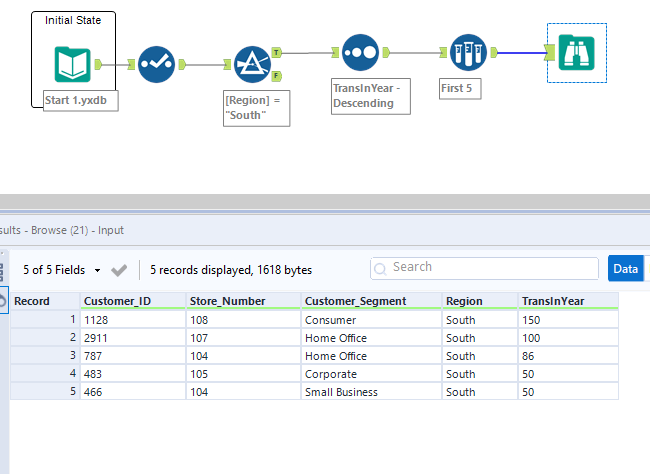Click Customer_ID cell 787
This screenshot has width=650, height=474.
[x=133, y=355]
